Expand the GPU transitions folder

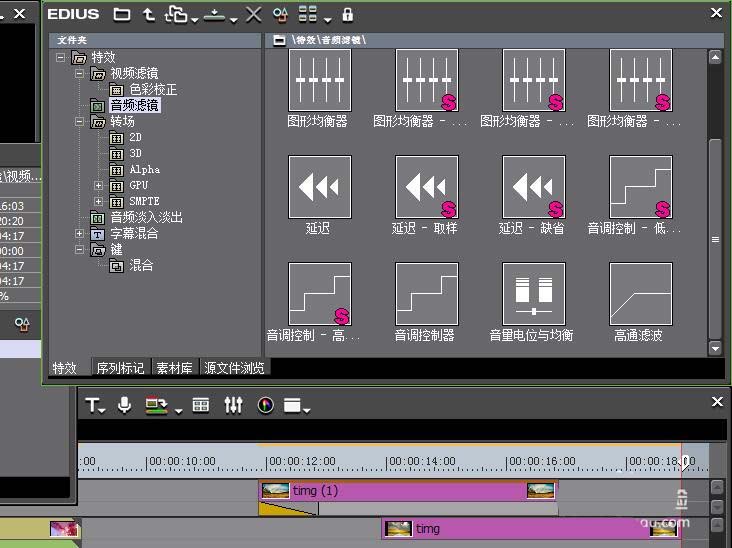tap(98, 185)
